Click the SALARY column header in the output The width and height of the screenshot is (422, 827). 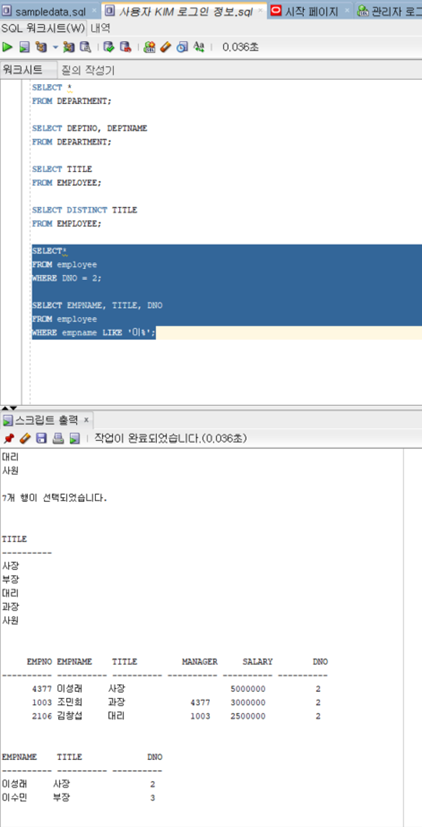click(x=257, y=661)
